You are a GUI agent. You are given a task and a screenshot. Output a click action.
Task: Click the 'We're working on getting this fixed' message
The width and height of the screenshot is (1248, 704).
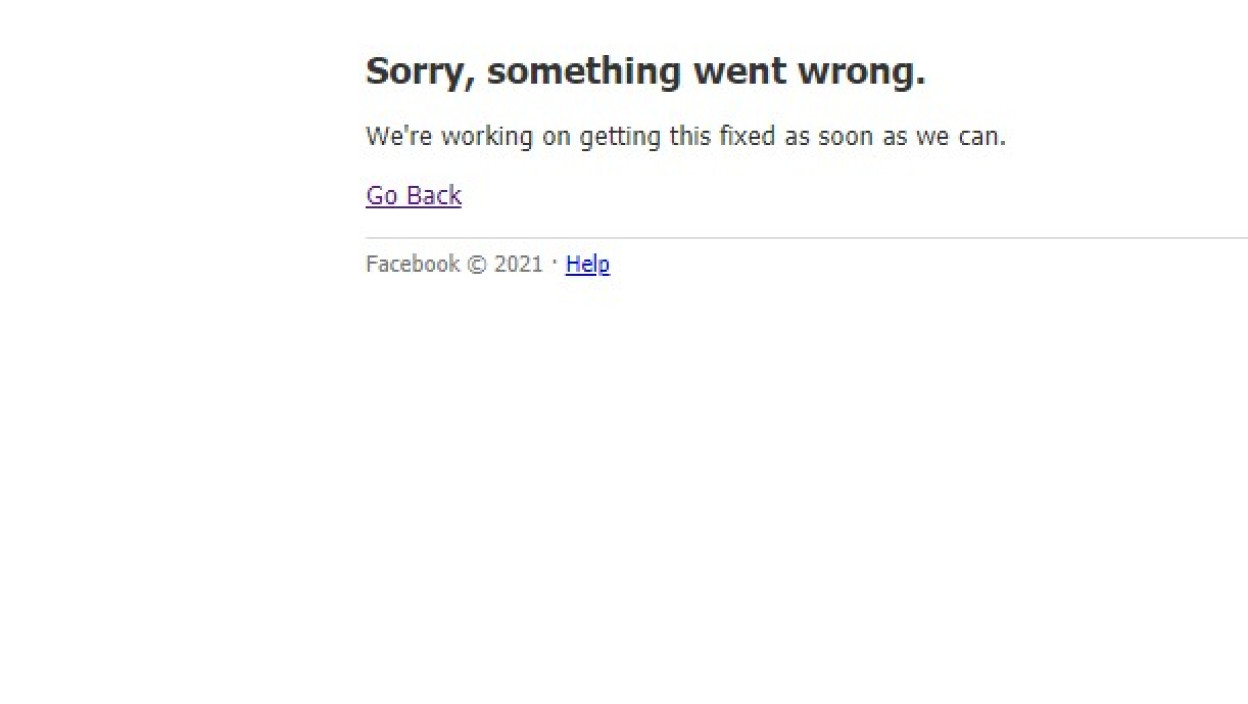coord(686,137)
